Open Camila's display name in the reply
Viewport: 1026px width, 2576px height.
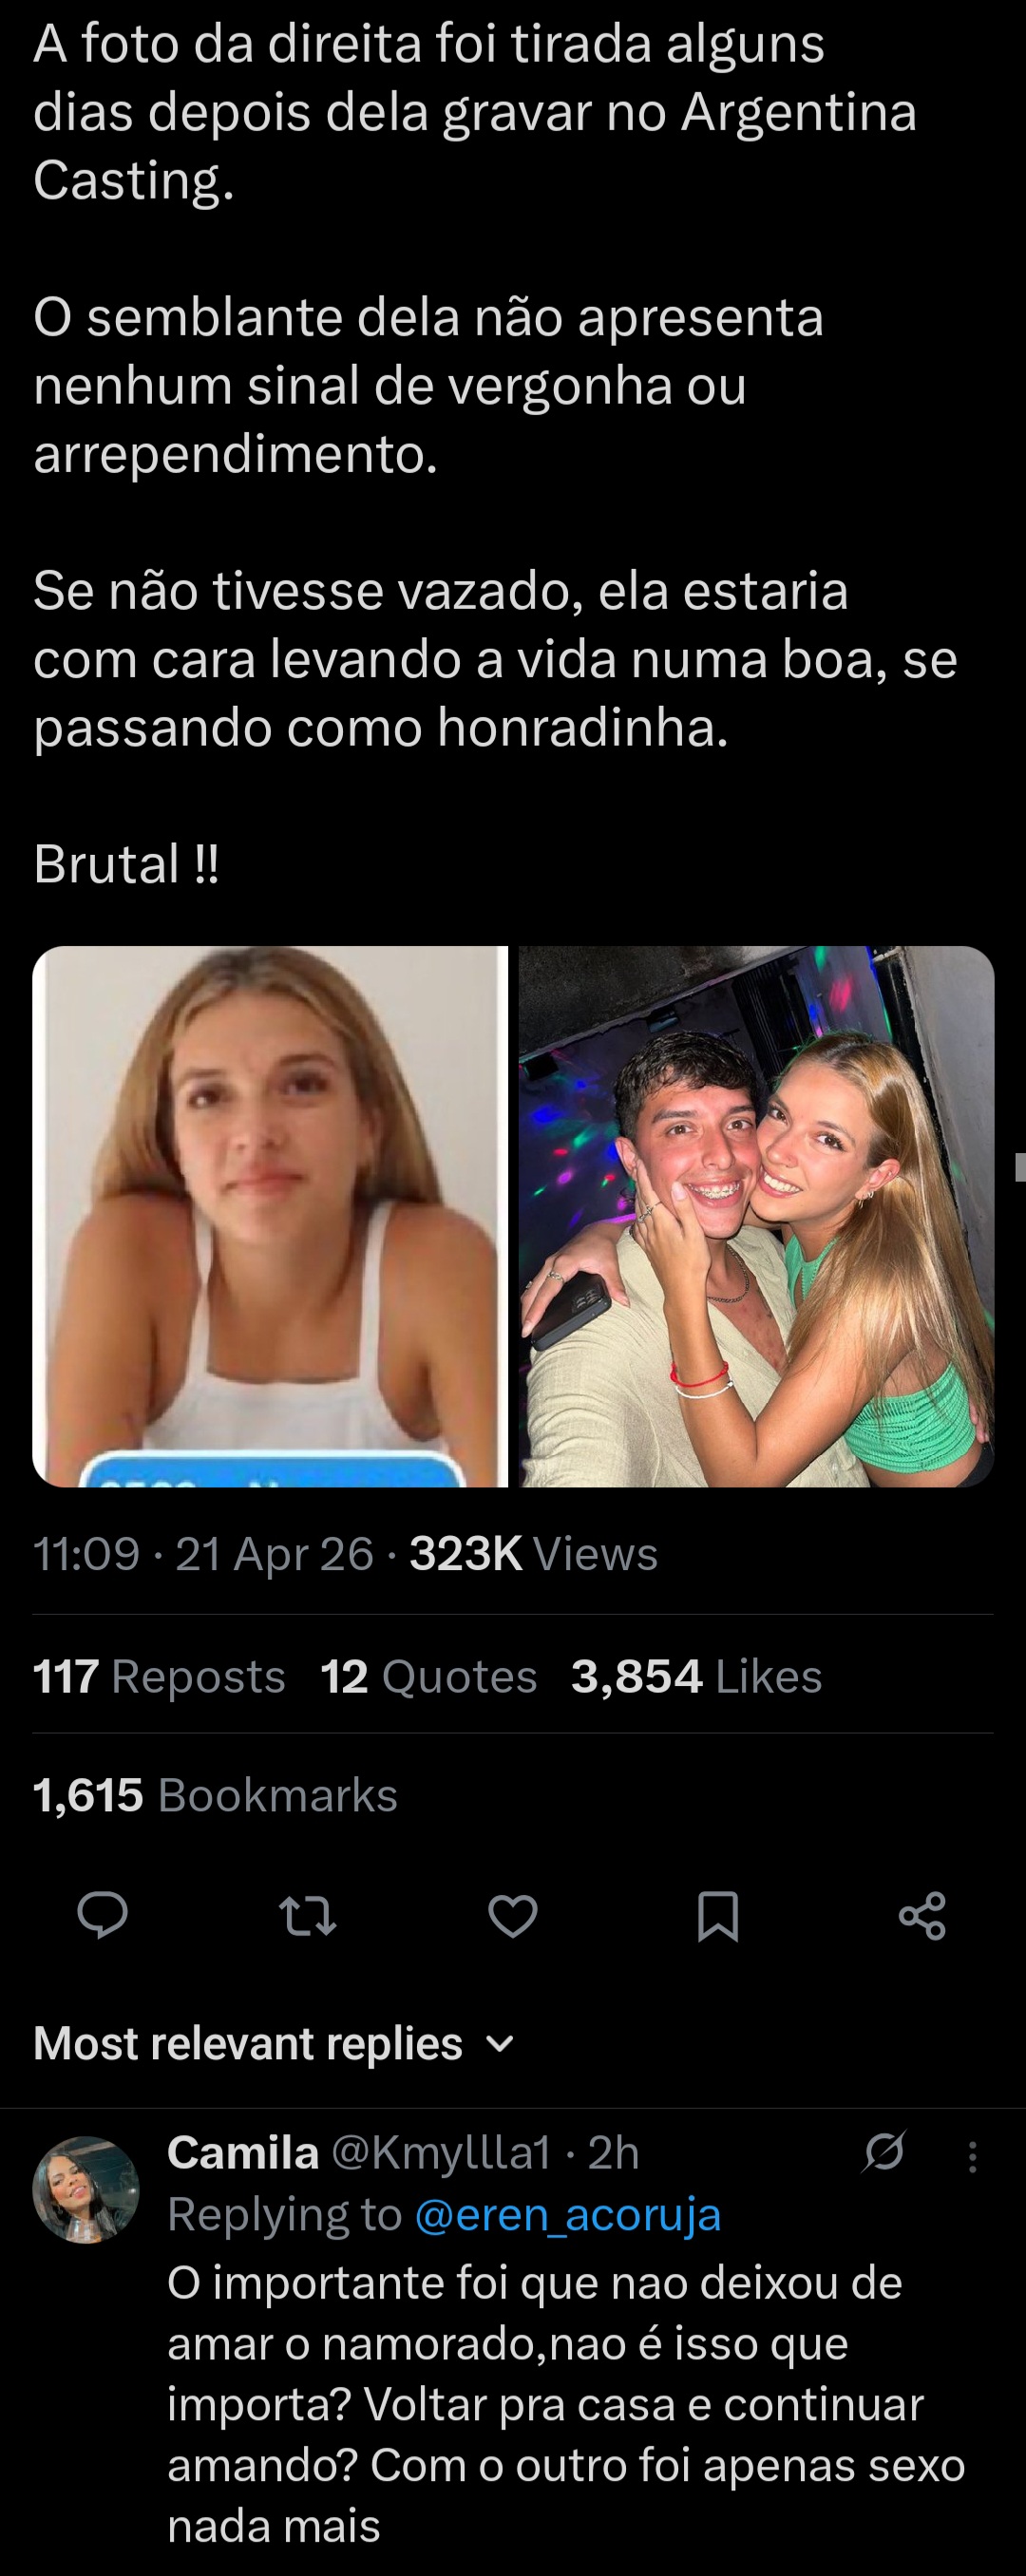pos(243,2152)
